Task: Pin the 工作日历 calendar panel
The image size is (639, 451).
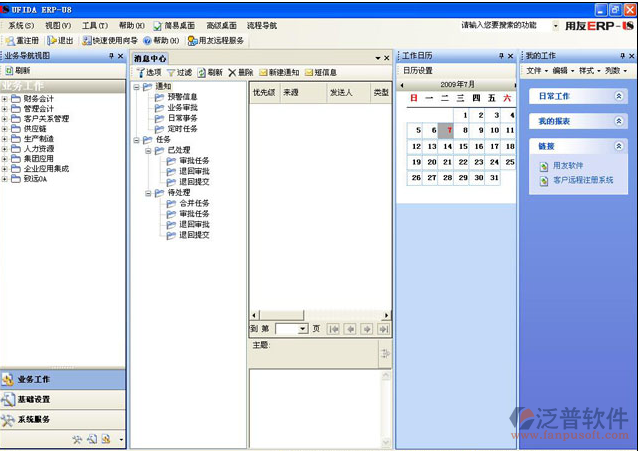Action: click(500, 57)
